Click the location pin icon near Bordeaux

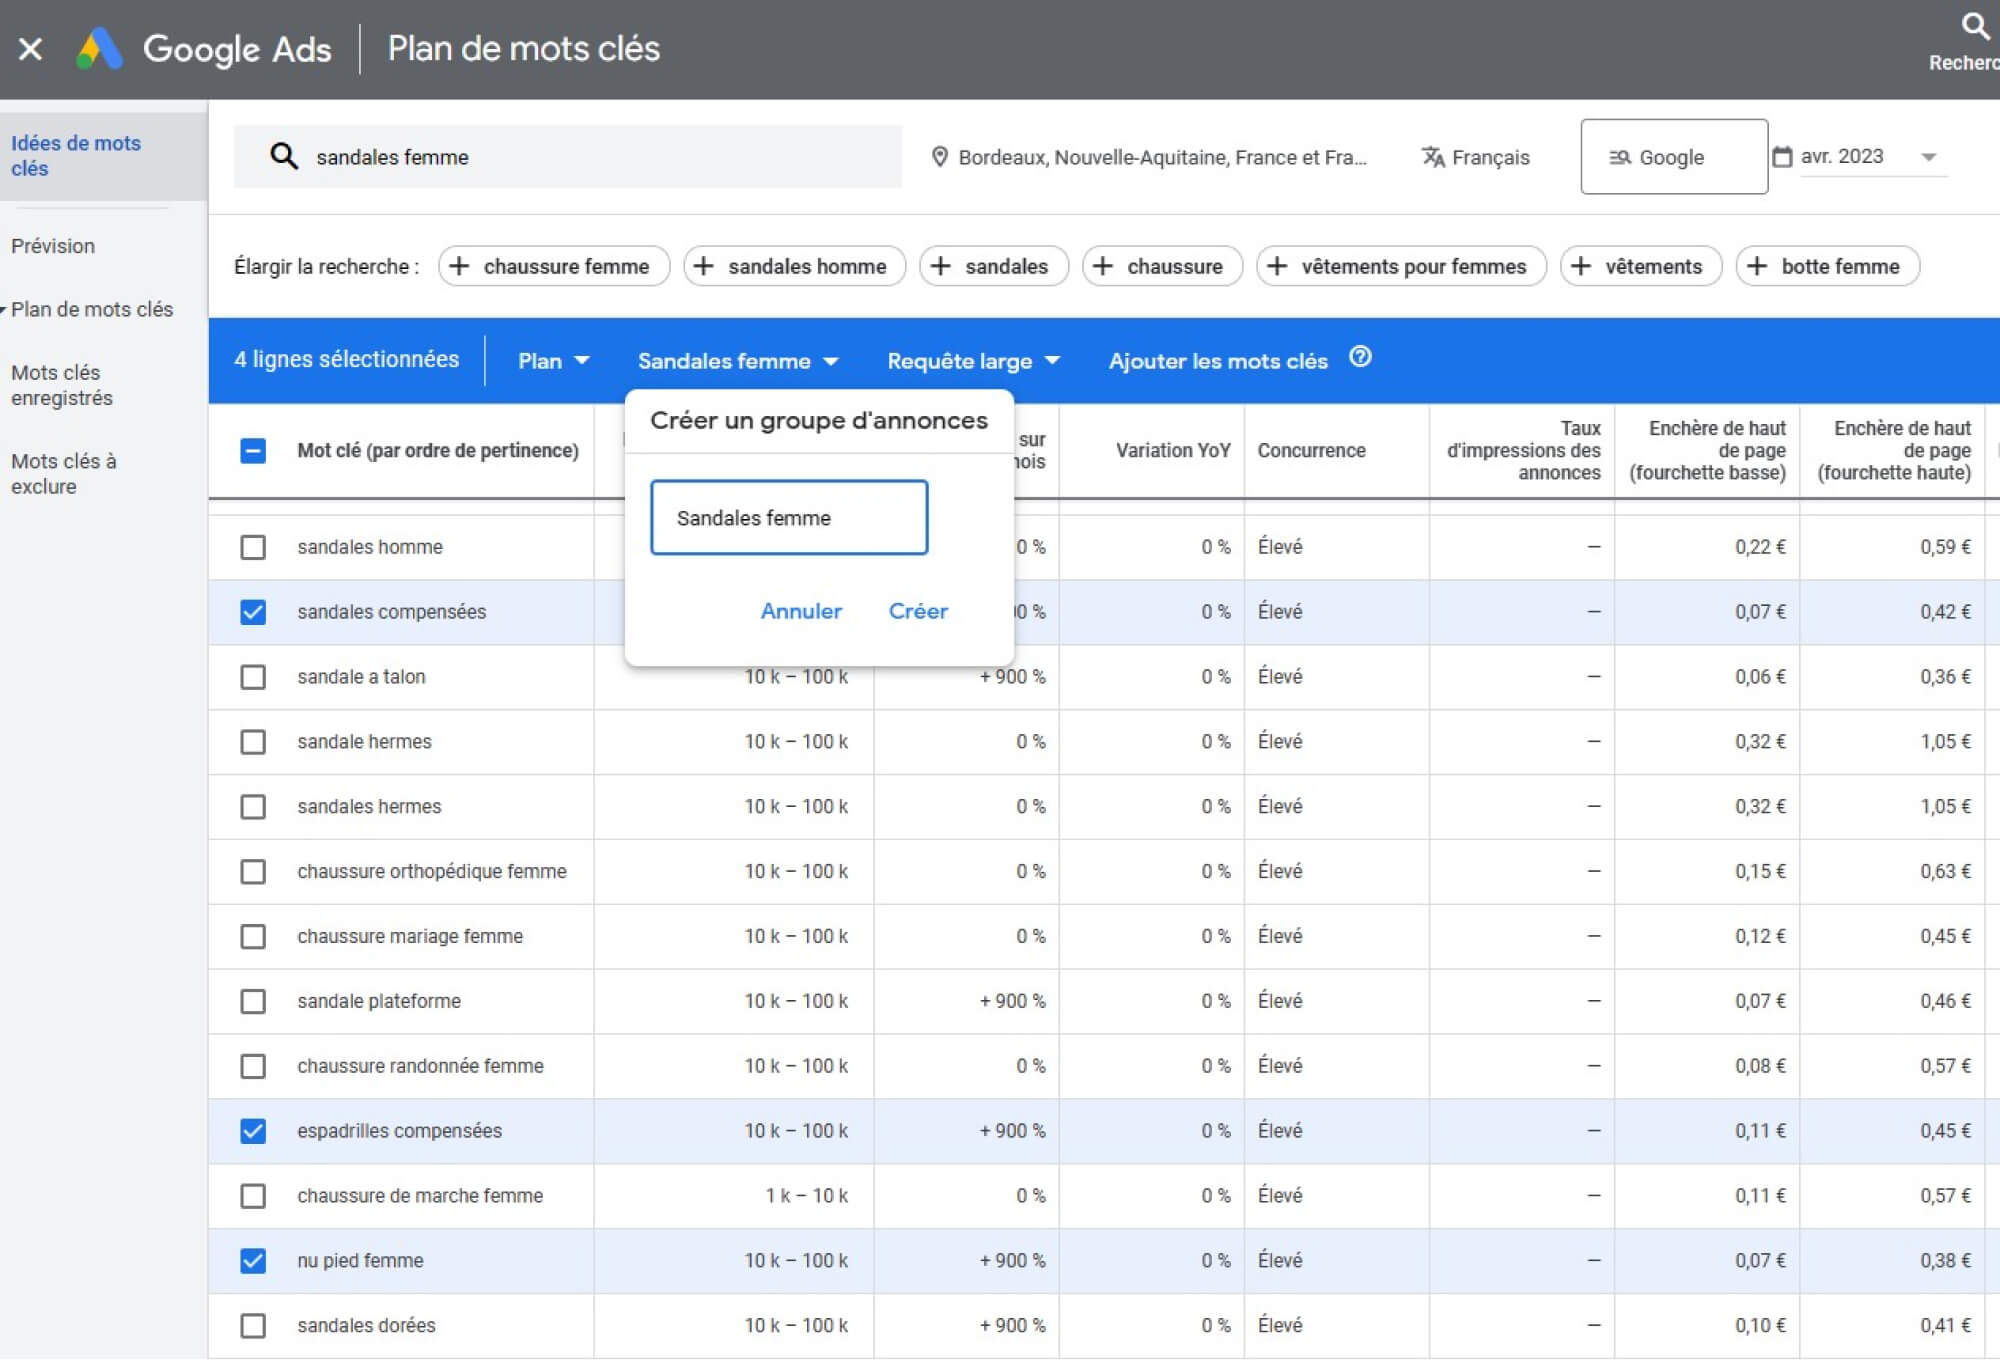pos(936,156)
